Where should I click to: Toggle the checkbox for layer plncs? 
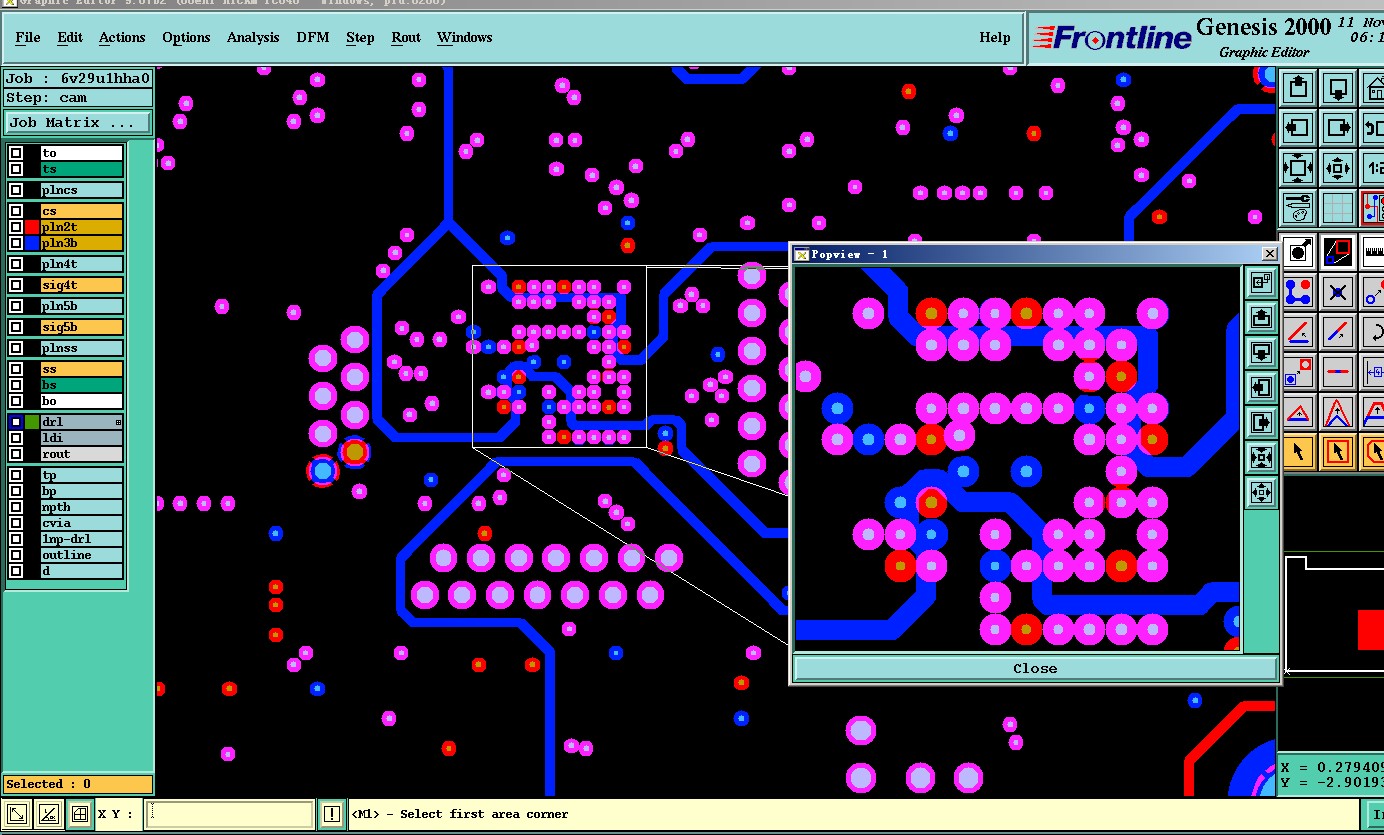pos(16,190)
